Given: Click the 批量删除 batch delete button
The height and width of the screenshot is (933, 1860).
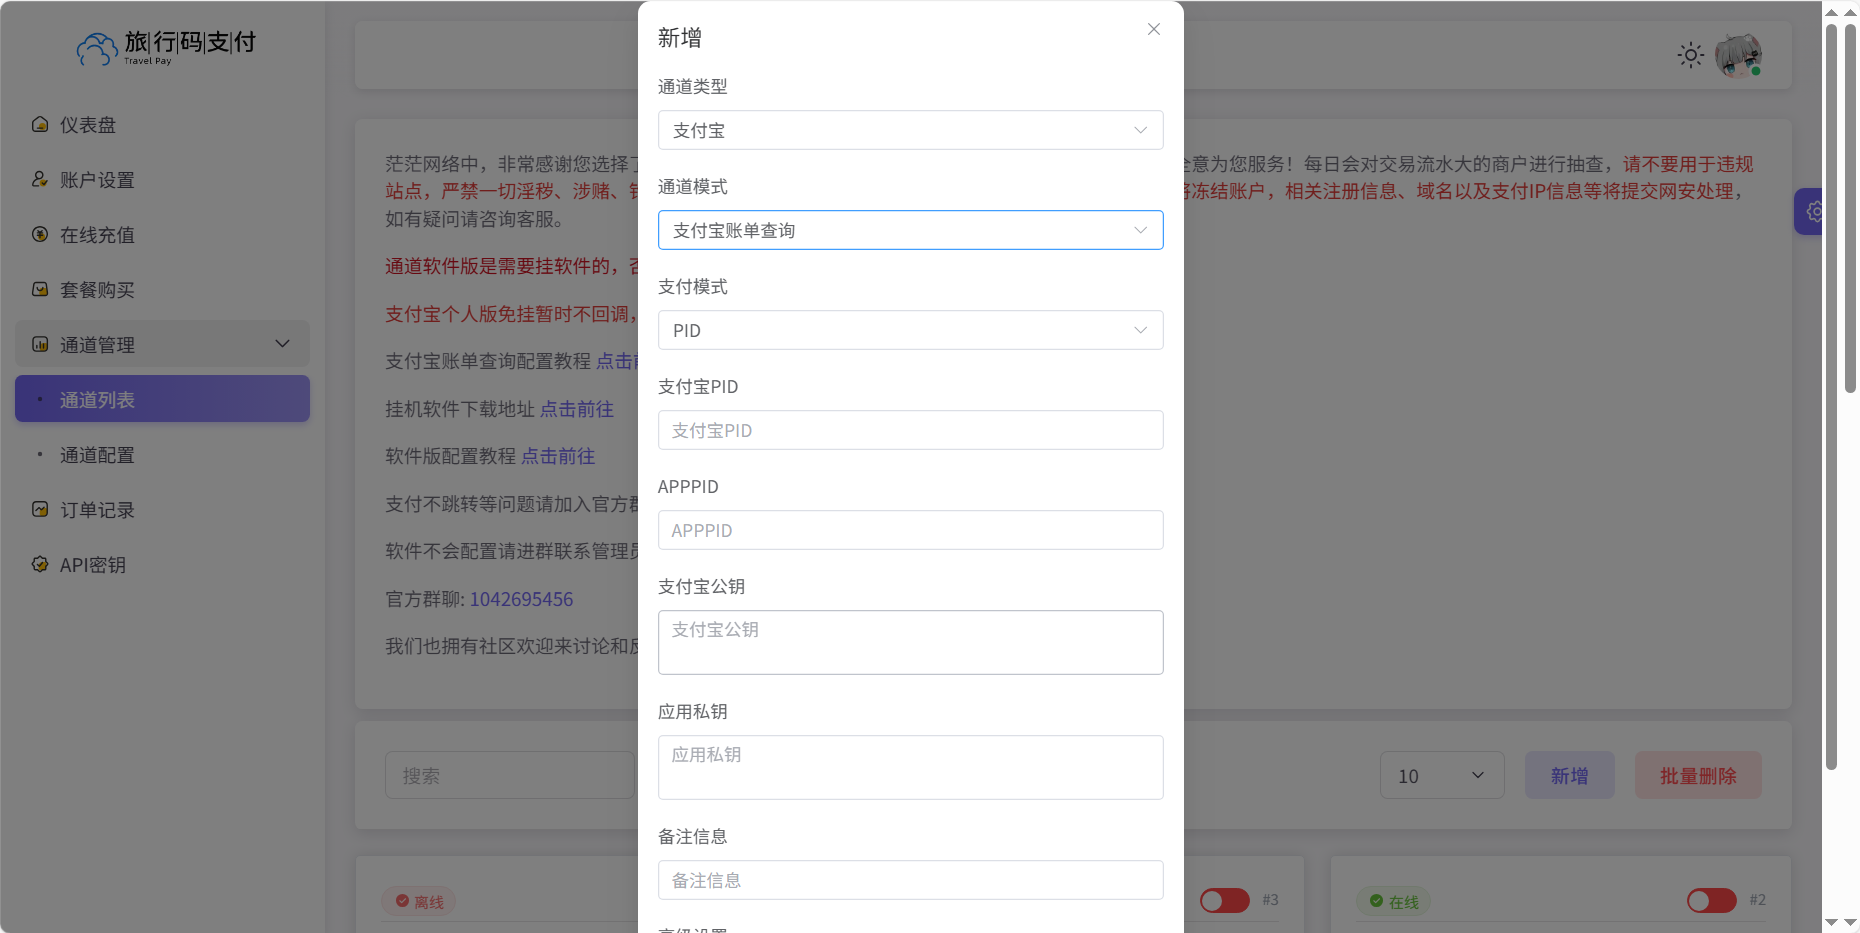Looking at the screenshot, I should [x=1697, y=775].
